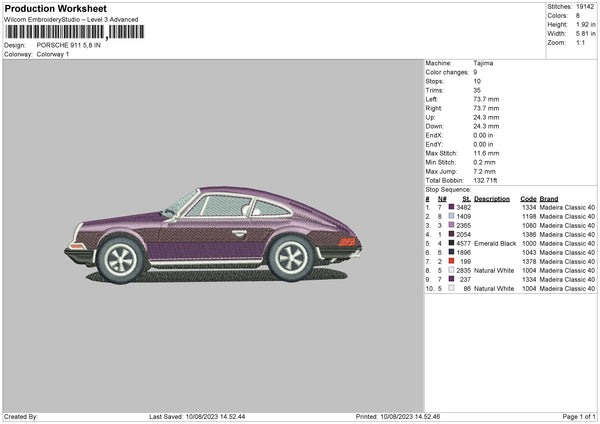Select the light blue swatch in row 2
The width and height of the screenshot is (600, 424).
pyautogui.click(x=451, y=216)
